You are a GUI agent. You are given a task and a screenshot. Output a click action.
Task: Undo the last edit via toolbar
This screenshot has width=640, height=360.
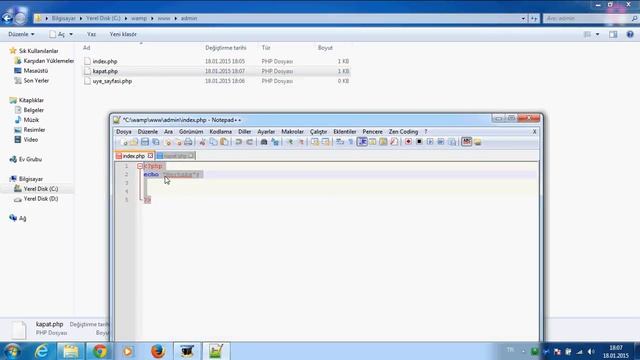[239, 142]
